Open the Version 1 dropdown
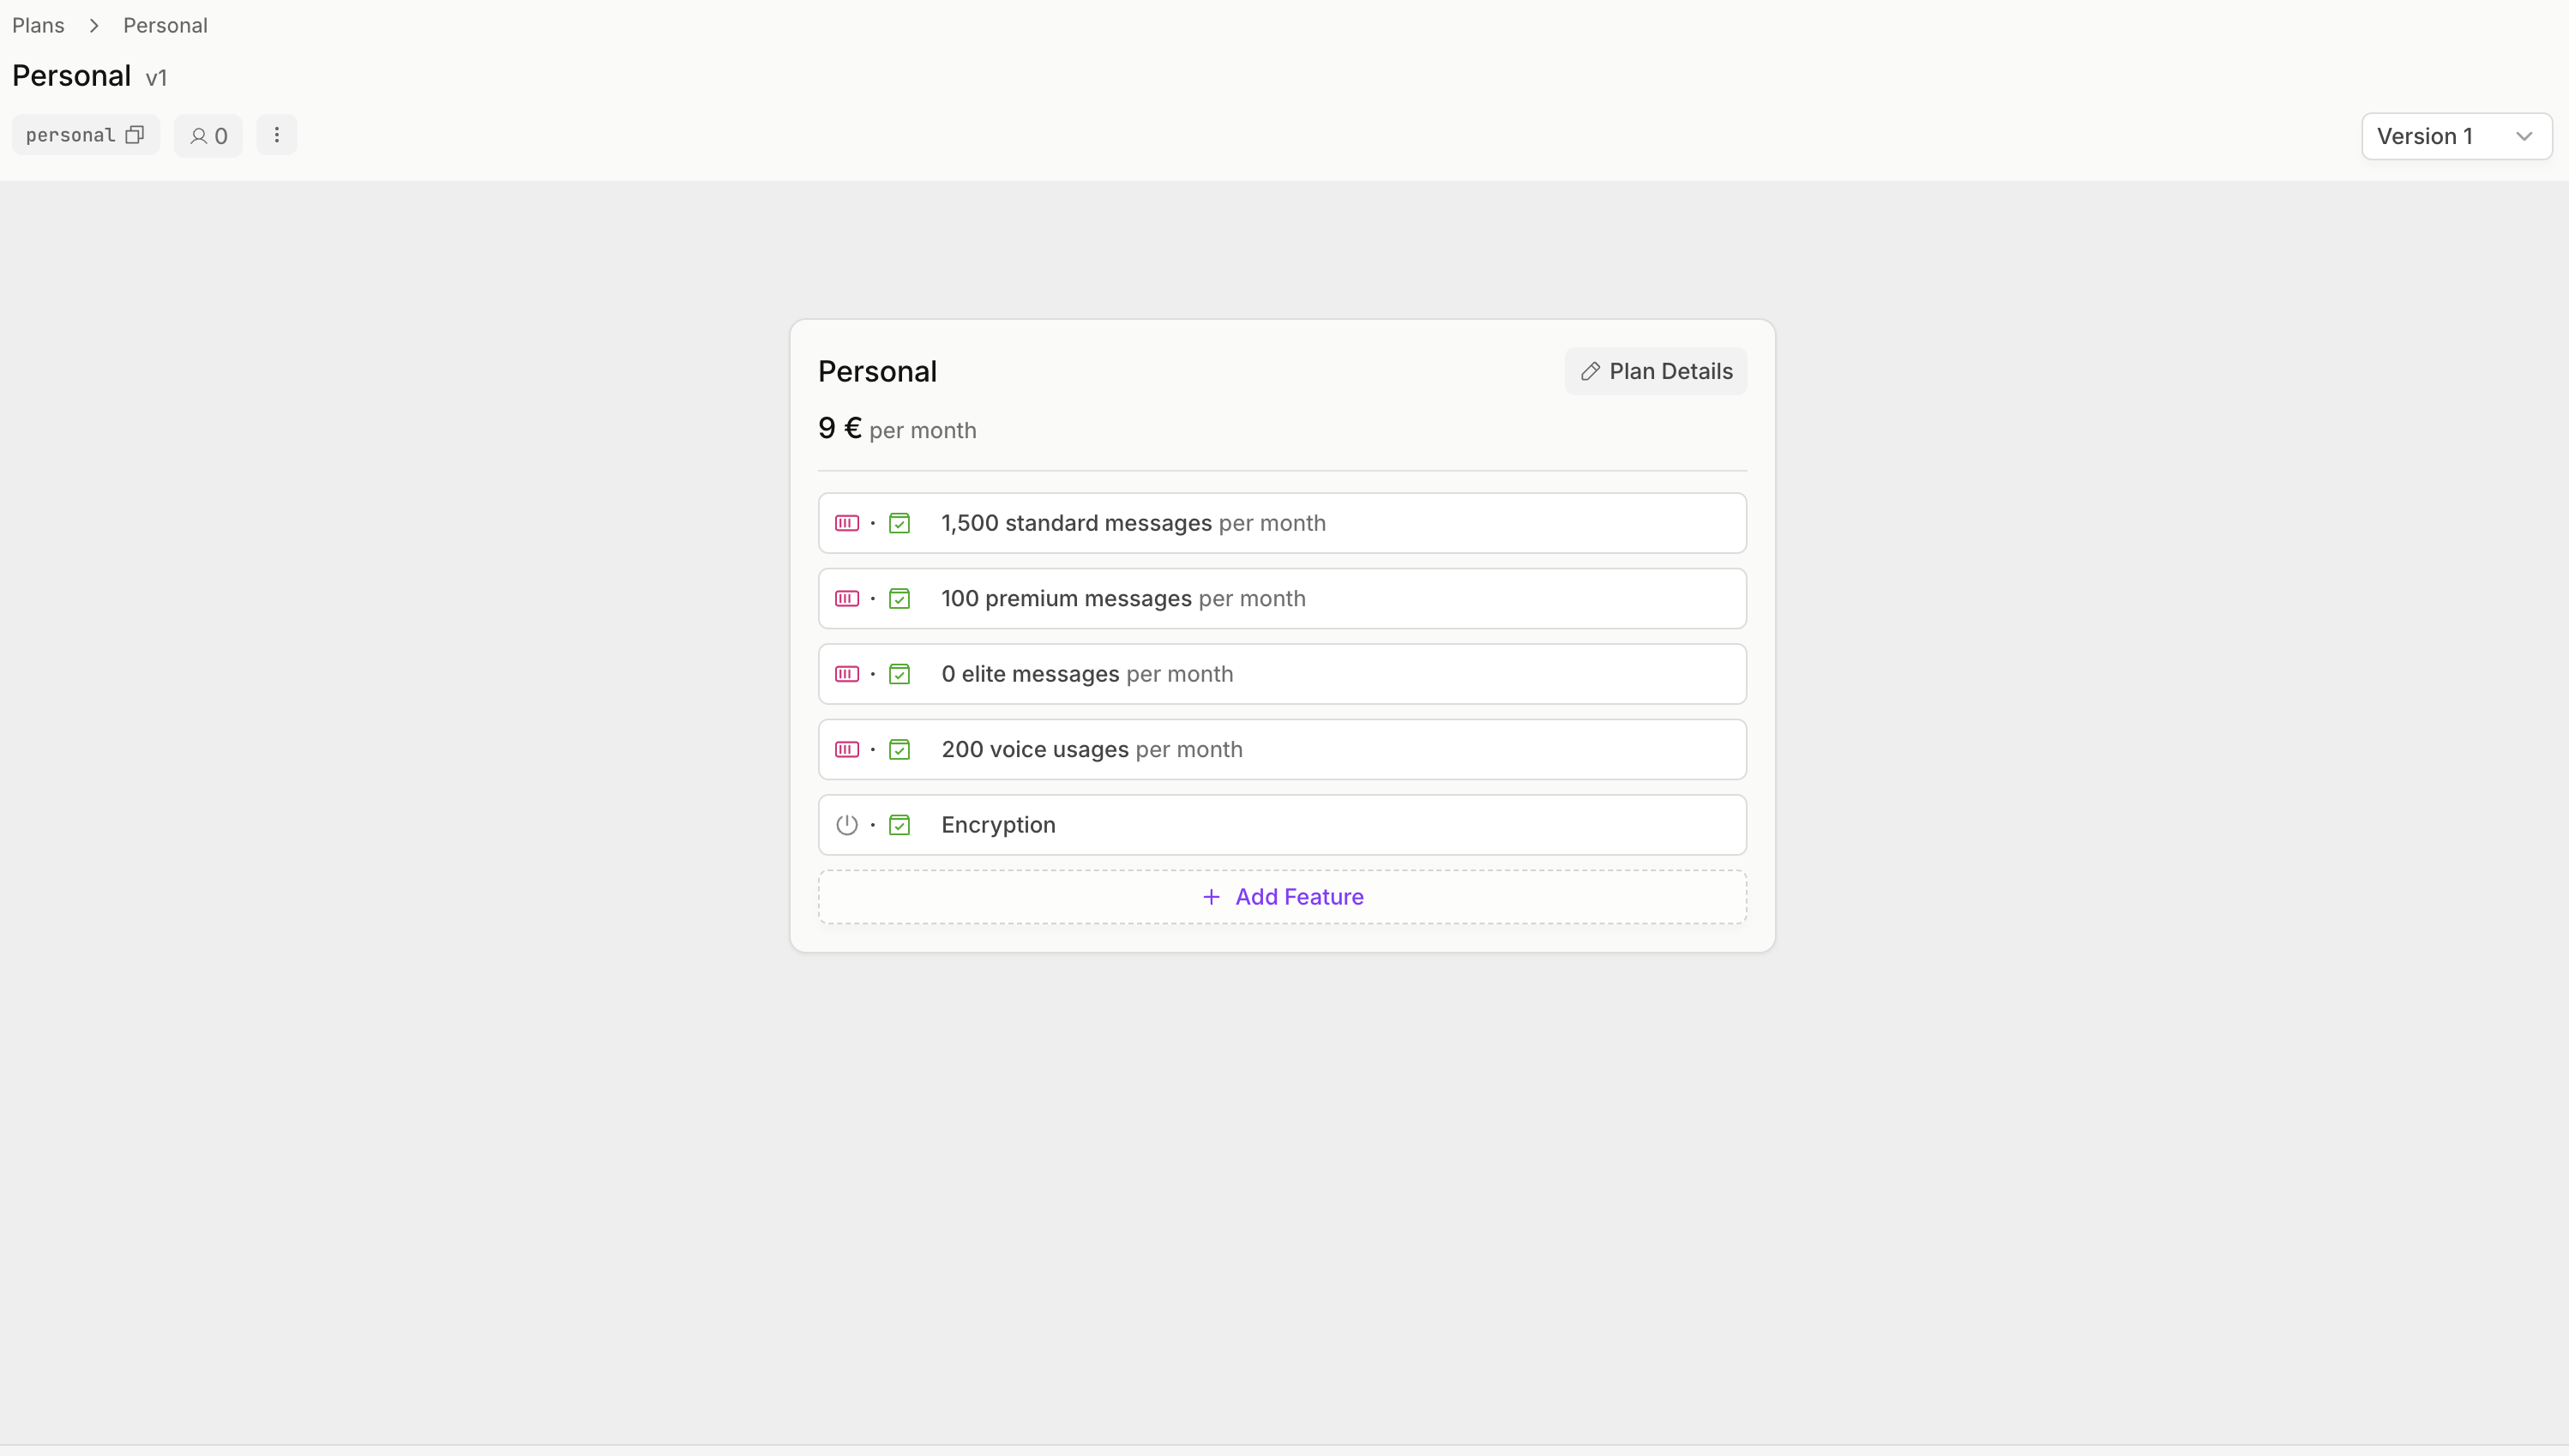The width and height of the screenshot is (2569, 1456). tap(2456, 136)
